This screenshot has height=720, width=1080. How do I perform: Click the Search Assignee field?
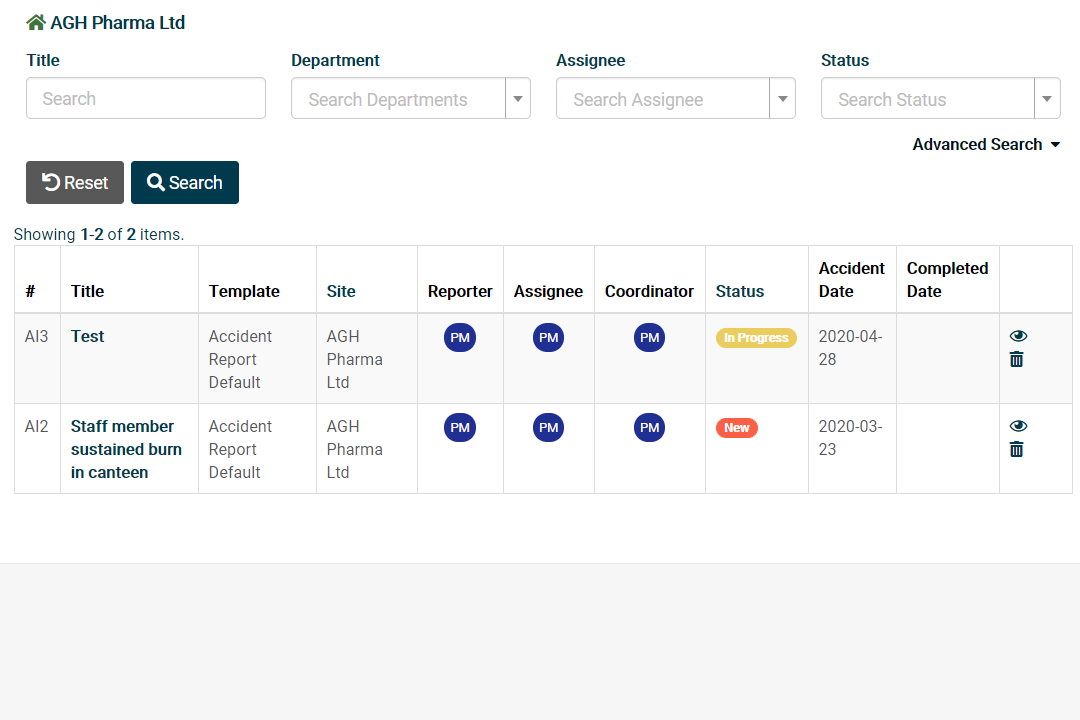663,99
